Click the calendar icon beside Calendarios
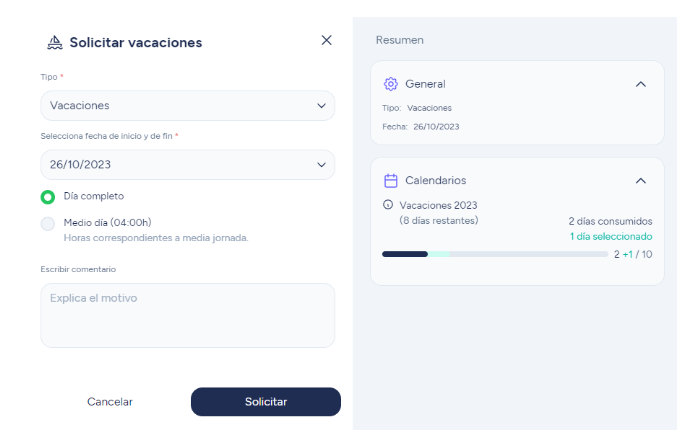685x445 pixels. tap(391, 180)
